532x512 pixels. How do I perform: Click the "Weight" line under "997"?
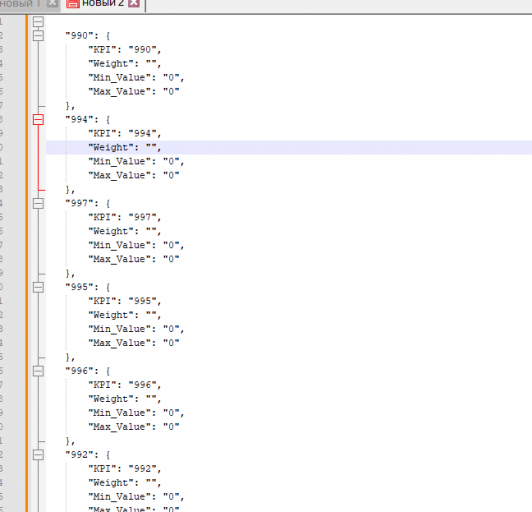(125, 231)
